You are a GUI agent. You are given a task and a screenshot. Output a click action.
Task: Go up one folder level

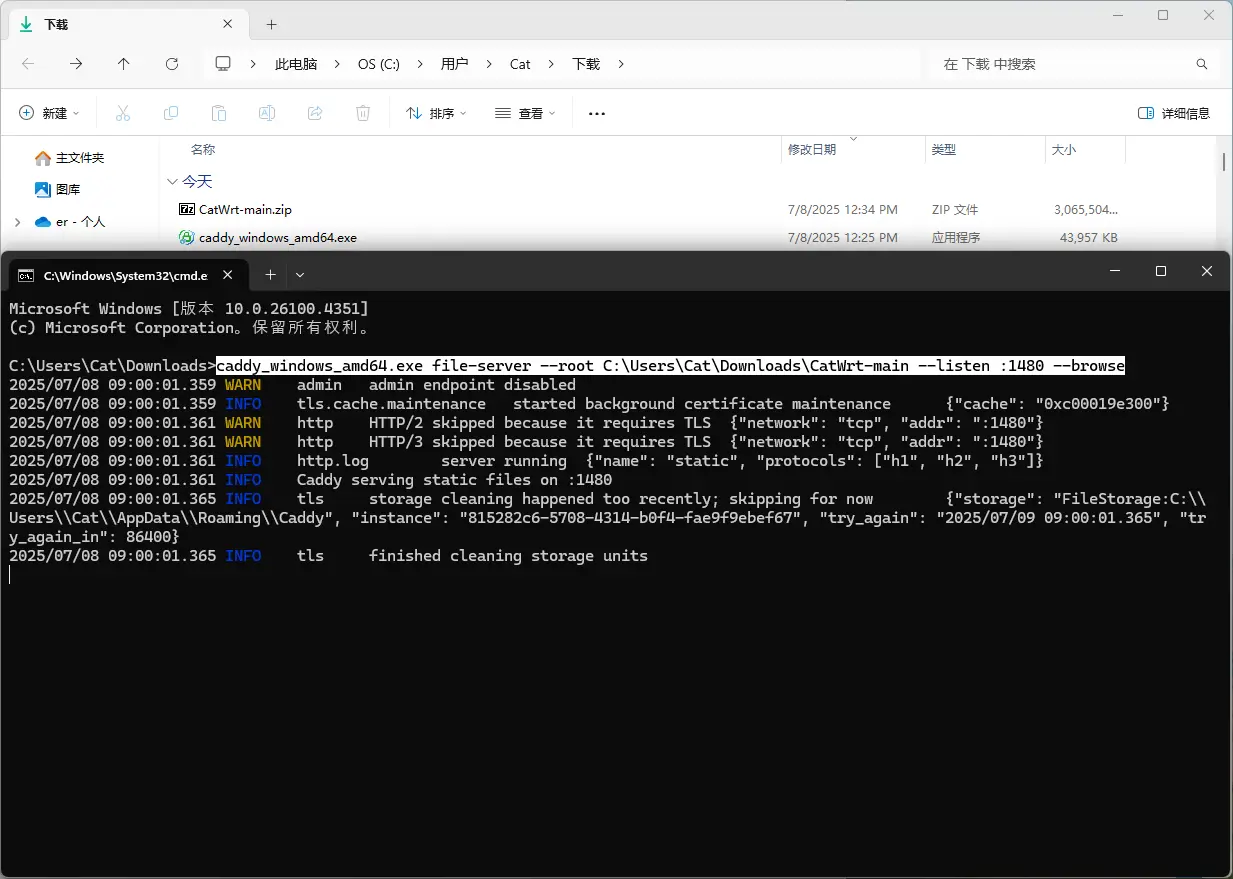[x=123, y=63]
